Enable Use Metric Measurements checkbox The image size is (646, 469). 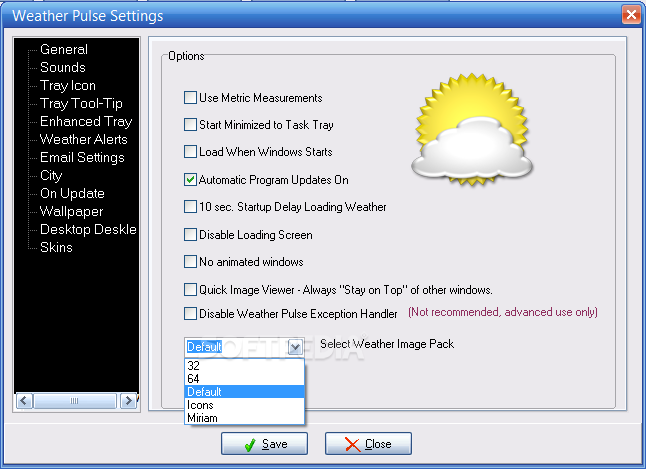190,98
